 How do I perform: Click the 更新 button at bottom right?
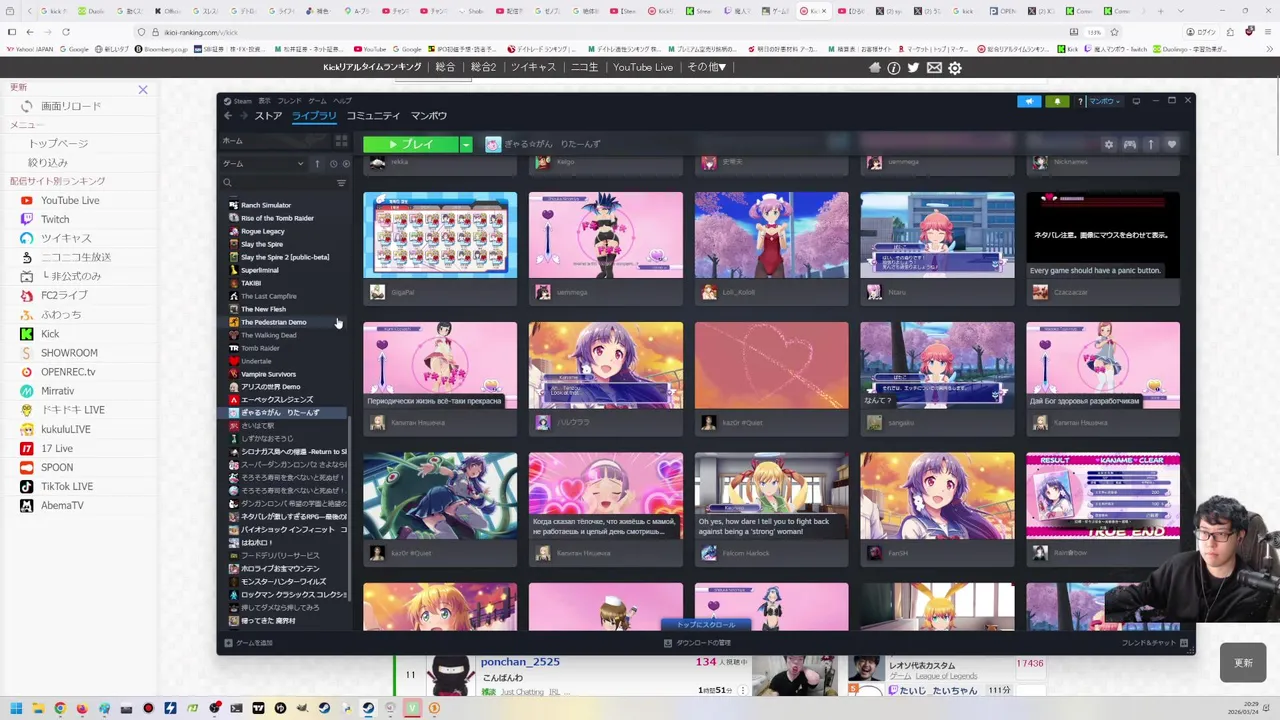[1243, 663]
